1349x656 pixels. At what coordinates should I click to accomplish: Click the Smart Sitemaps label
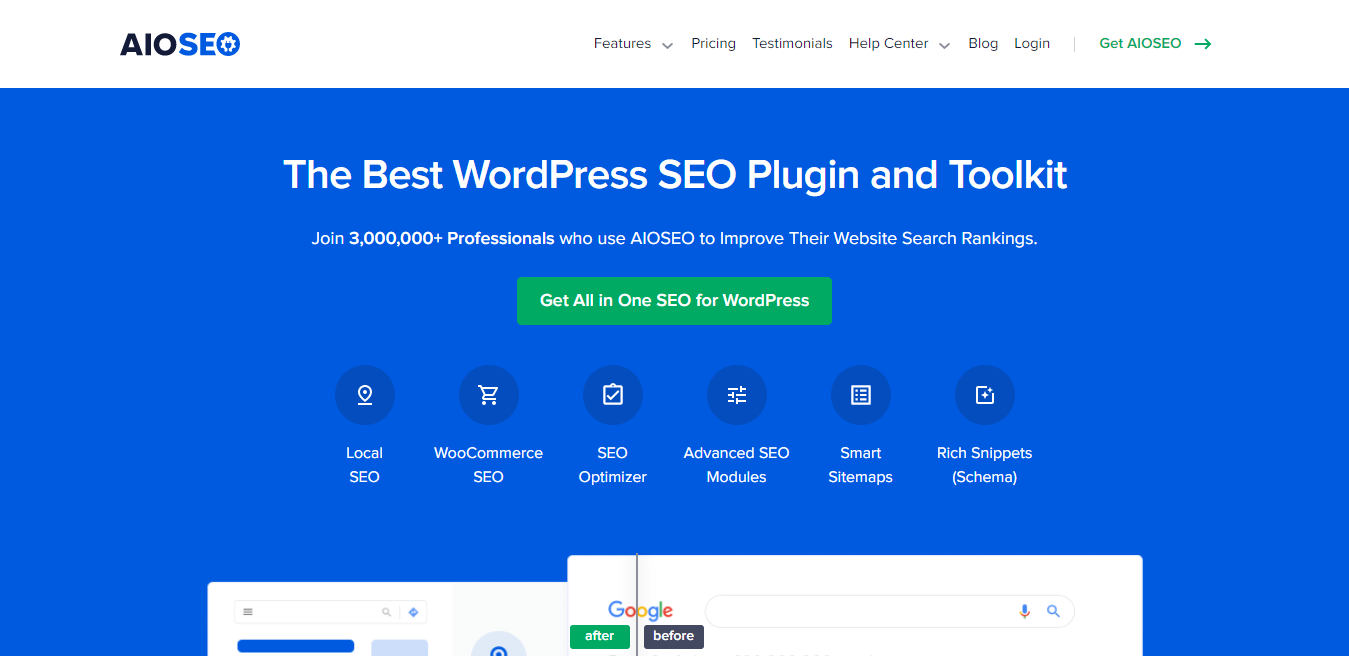point(861,465)
